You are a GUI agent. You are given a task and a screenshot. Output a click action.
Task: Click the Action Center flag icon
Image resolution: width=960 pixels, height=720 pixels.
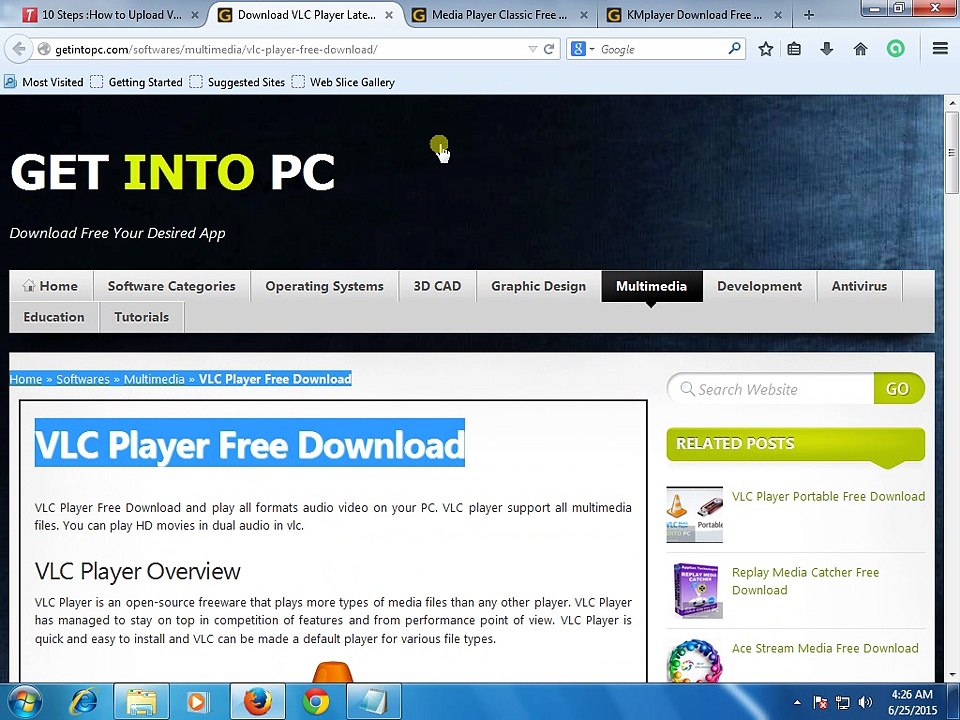(820, 702)
